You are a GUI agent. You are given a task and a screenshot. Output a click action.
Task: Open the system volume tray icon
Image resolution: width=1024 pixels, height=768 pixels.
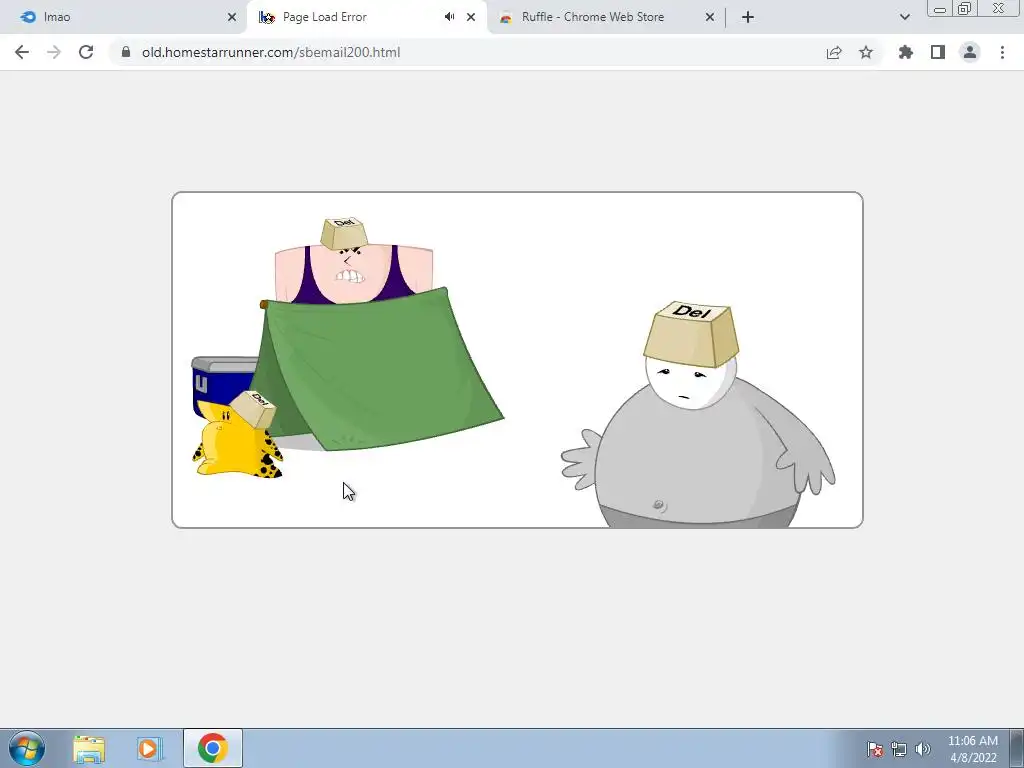point(923,749)
